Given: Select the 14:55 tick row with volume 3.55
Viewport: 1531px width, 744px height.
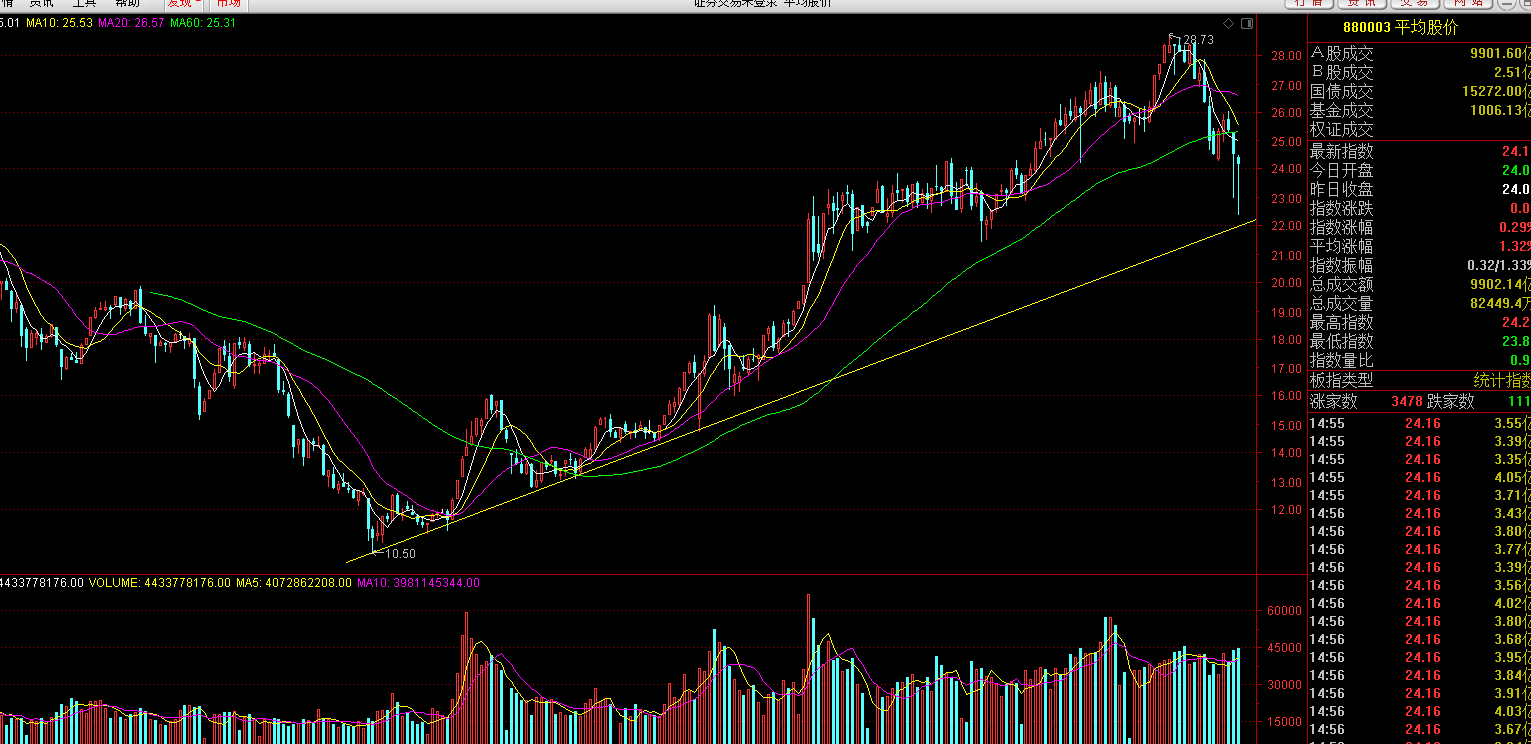Looking at the screenshot, I should [1420, 423].
